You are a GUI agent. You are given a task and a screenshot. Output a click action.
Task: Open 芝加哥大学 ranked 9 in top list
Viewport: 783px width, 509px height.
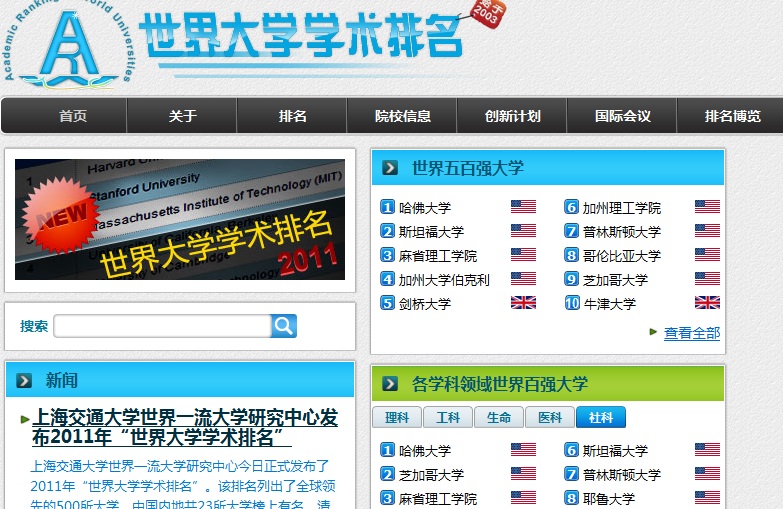[x=615, y=280]
